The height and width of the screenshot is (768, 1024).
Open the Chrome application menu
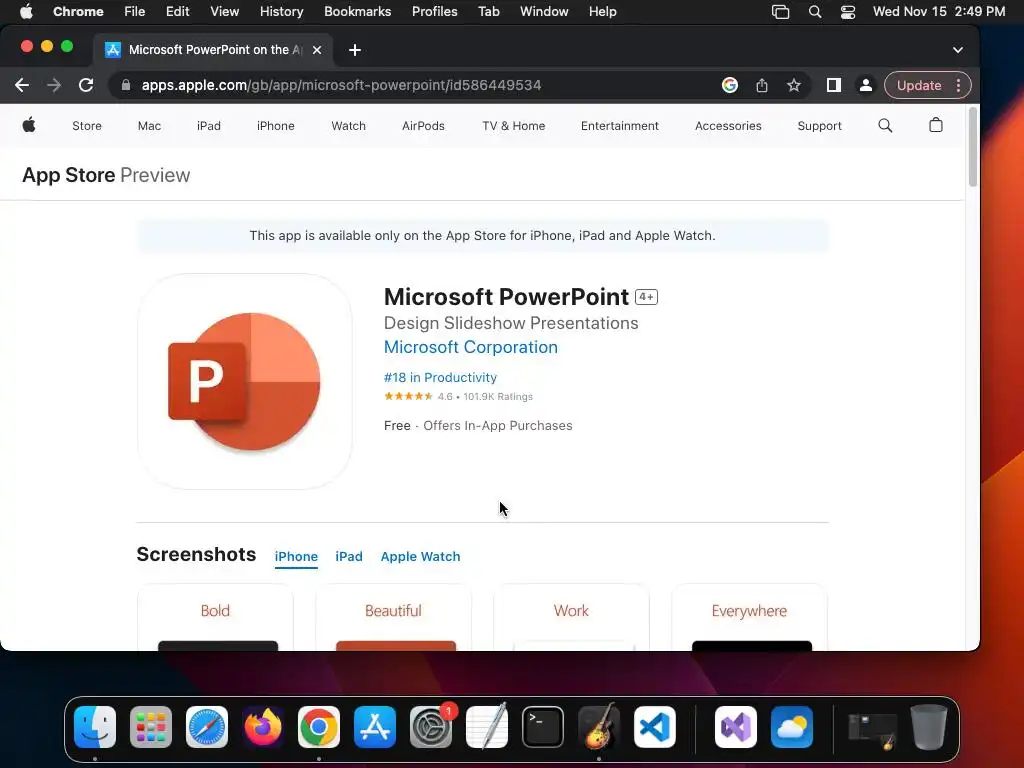pos(78,12)
